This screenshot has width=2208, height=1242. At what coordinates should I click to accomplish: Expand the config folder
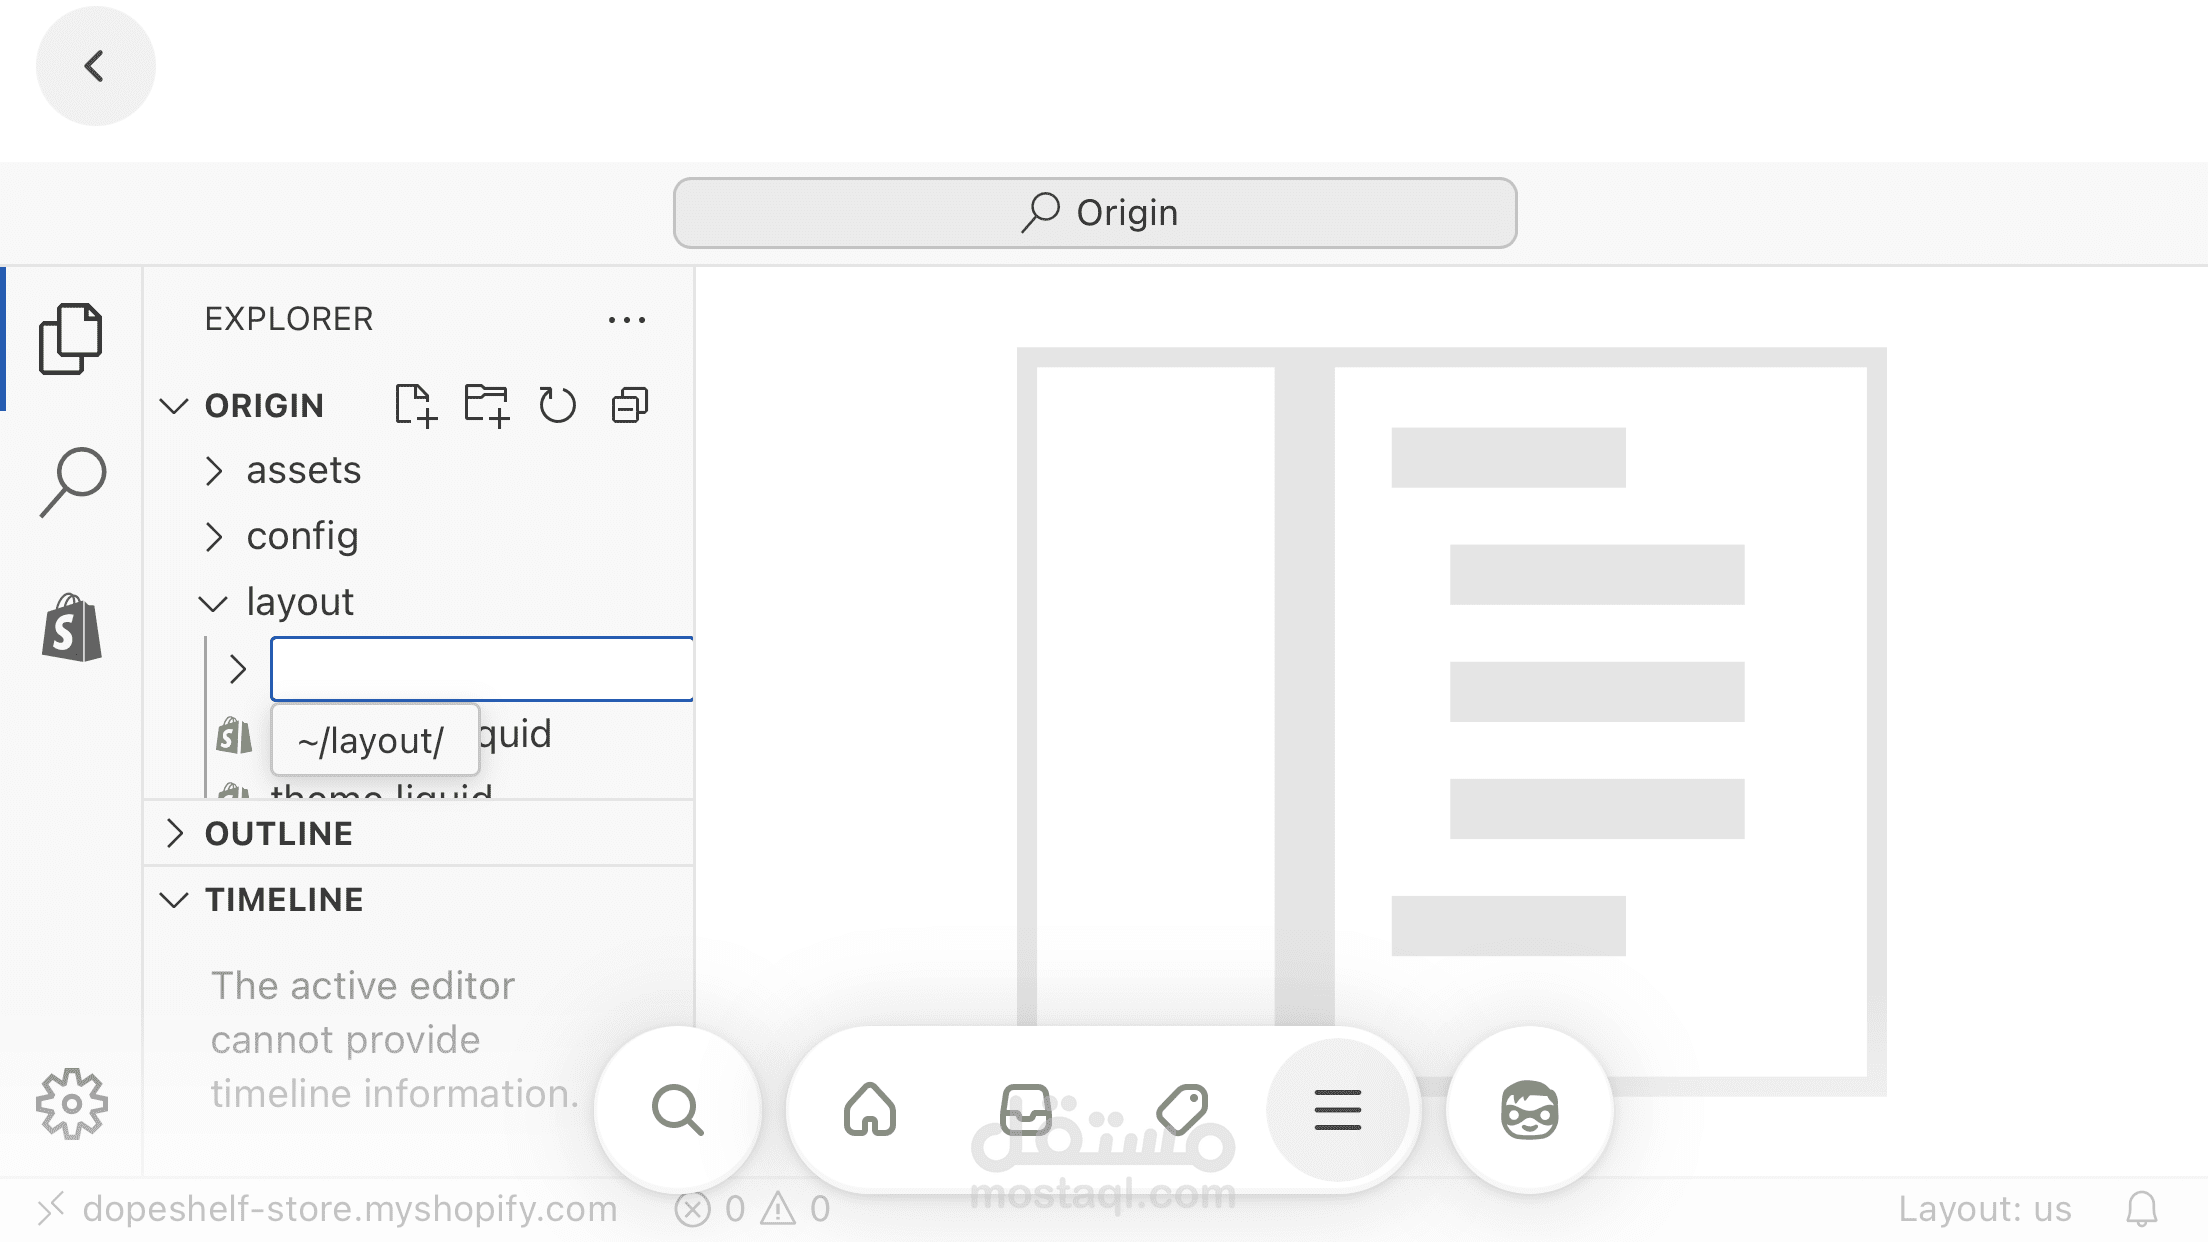click(x=302, y=536)
